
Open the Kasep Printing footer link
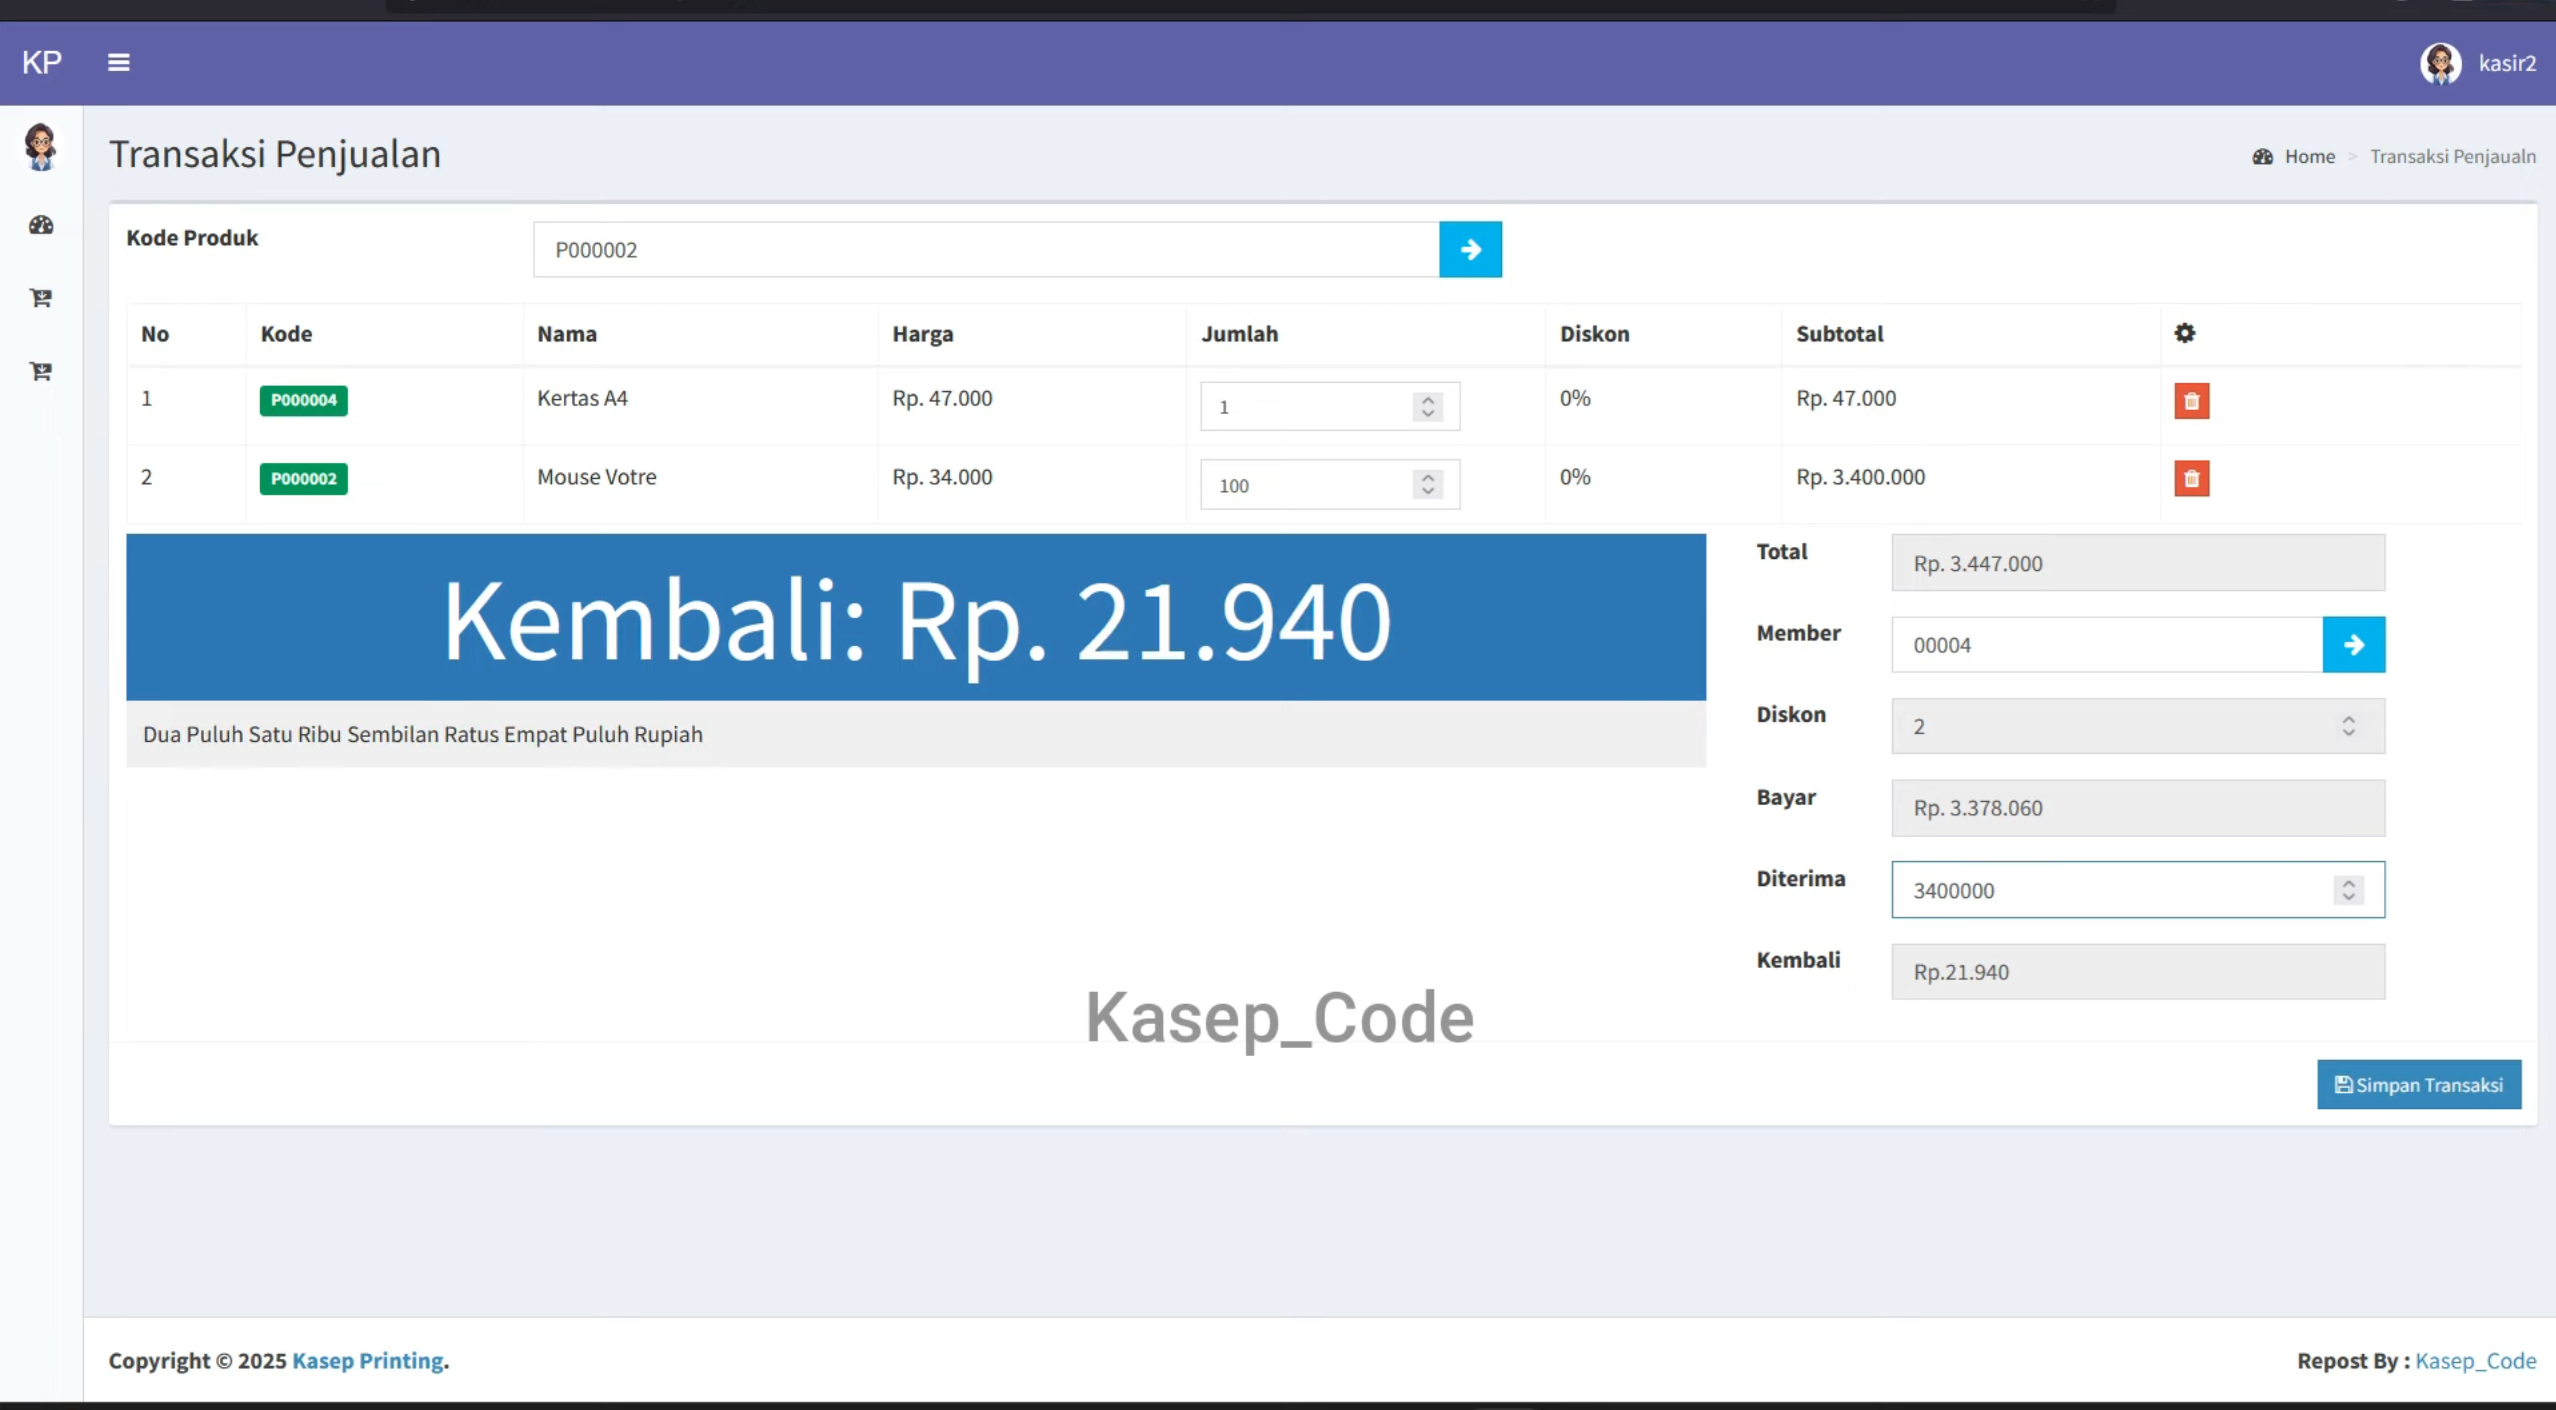(368, 1361)
